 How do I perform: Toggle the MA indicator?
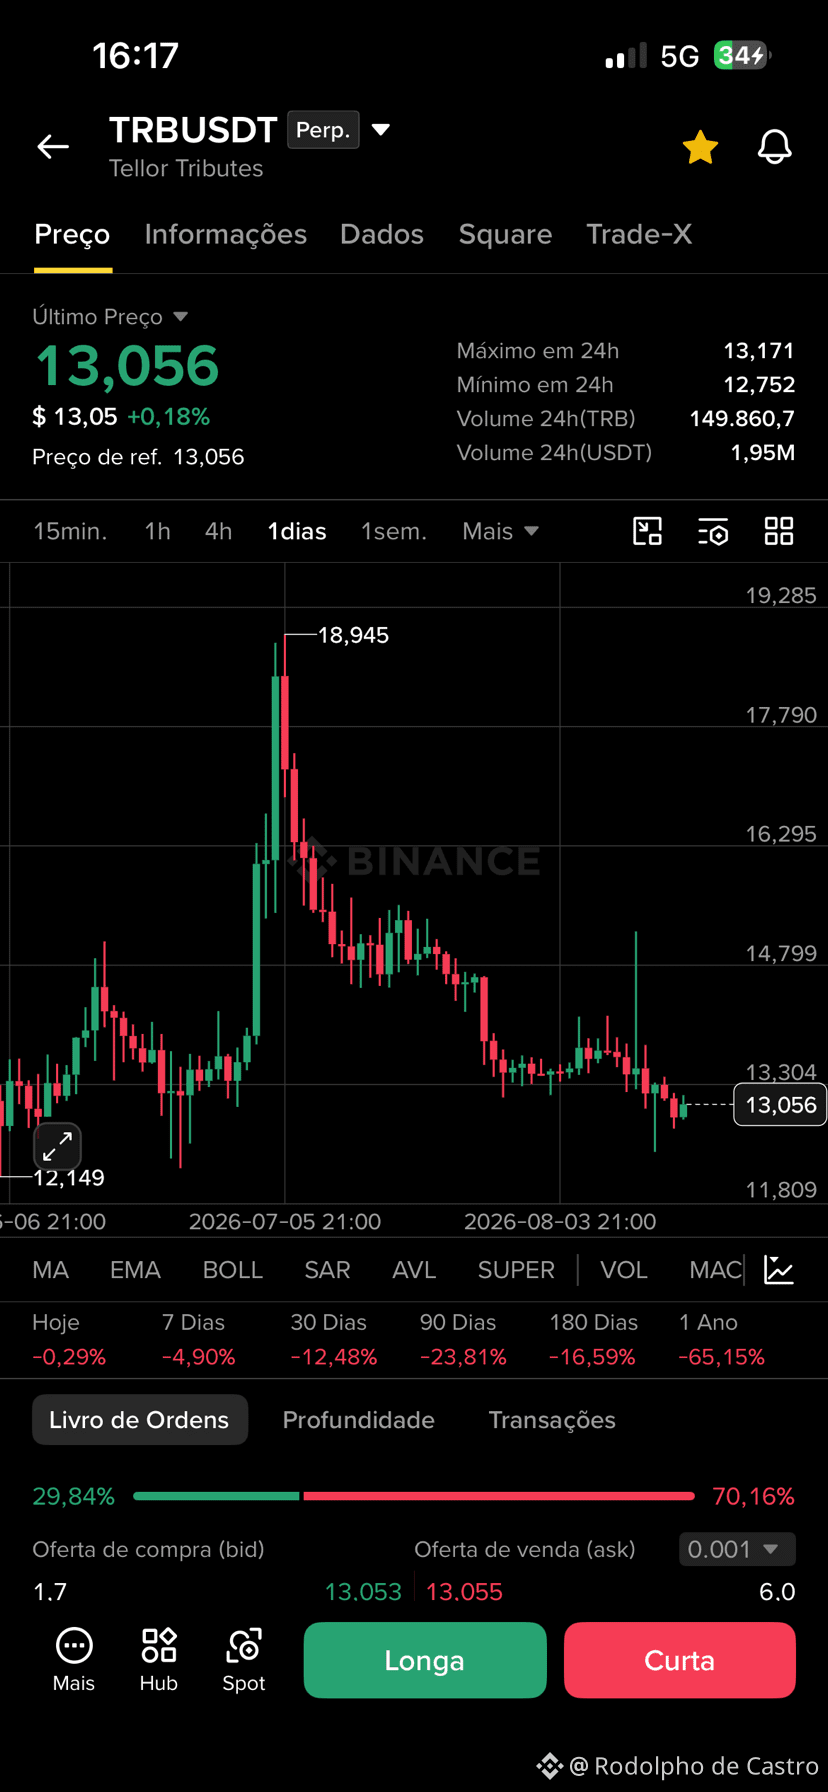tap(50, 1270)
